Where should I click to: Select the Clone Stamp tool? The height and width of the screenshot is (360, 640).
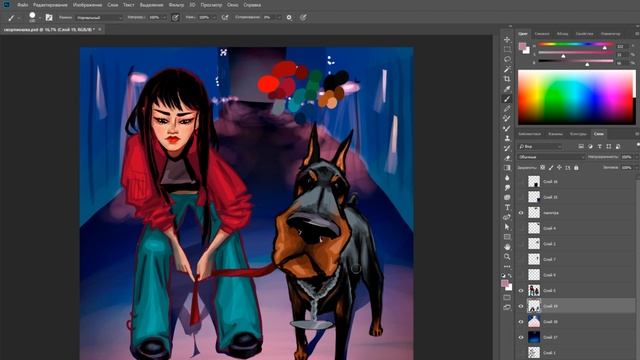507,138
